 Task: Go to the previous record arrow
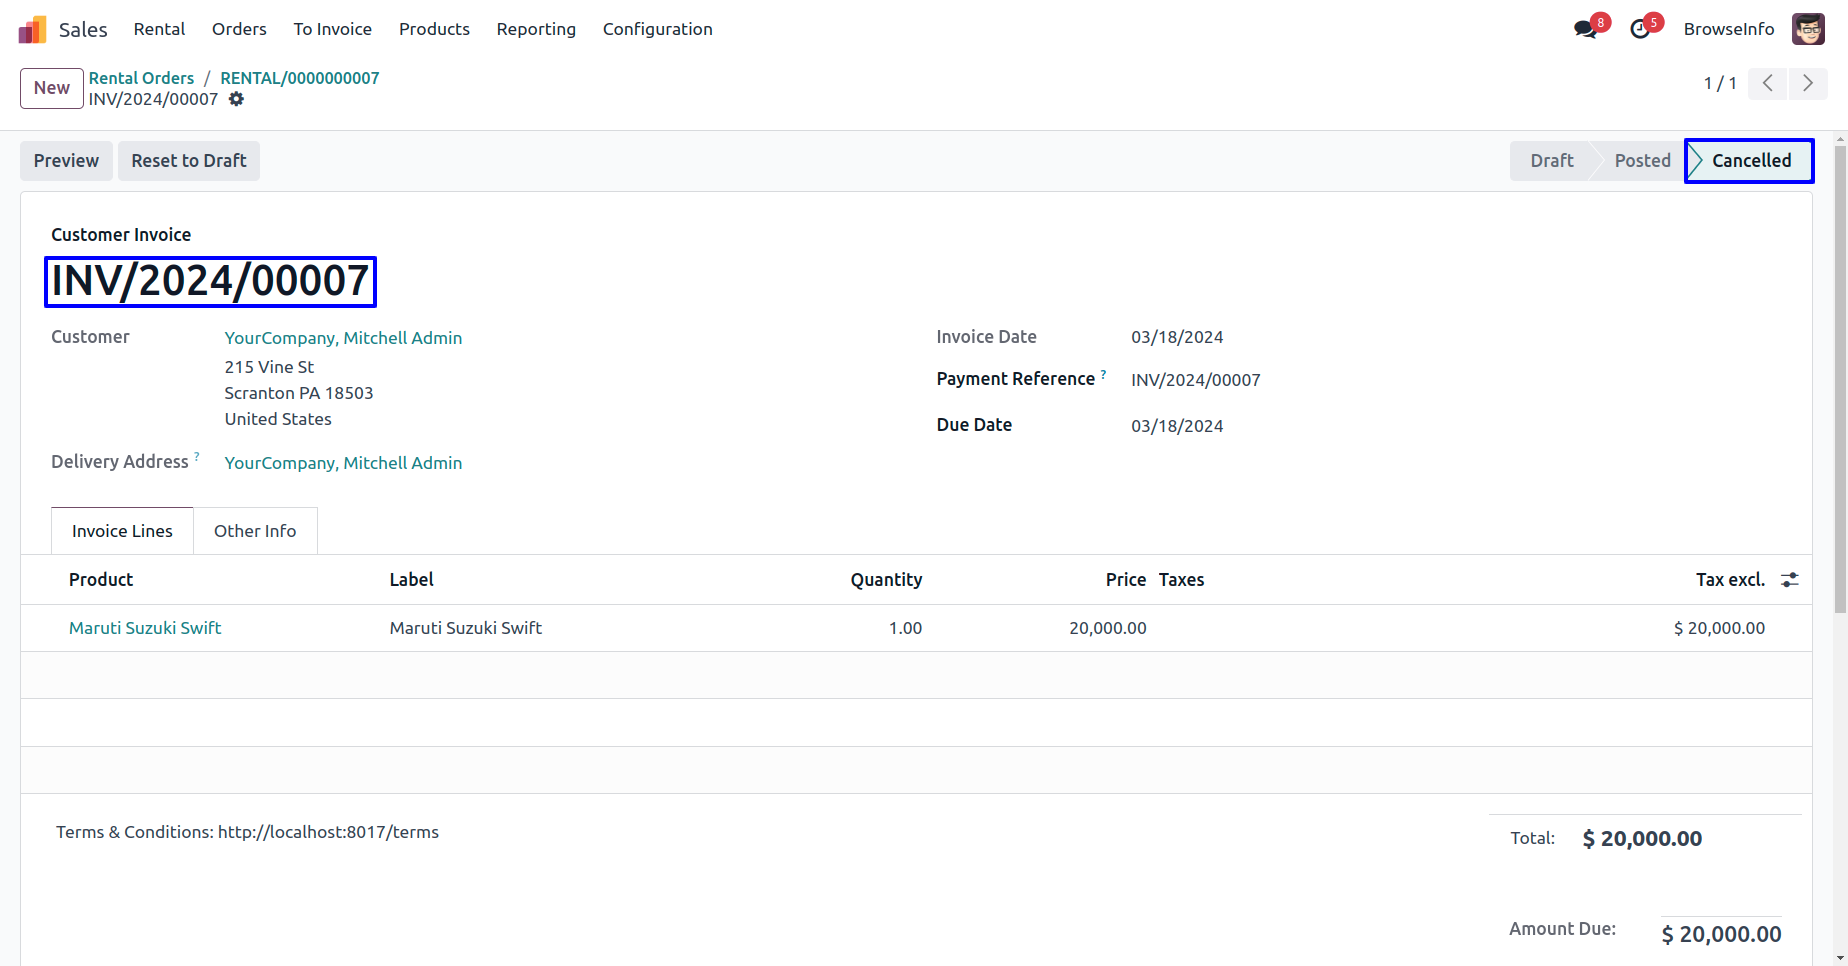point(1768,83)
